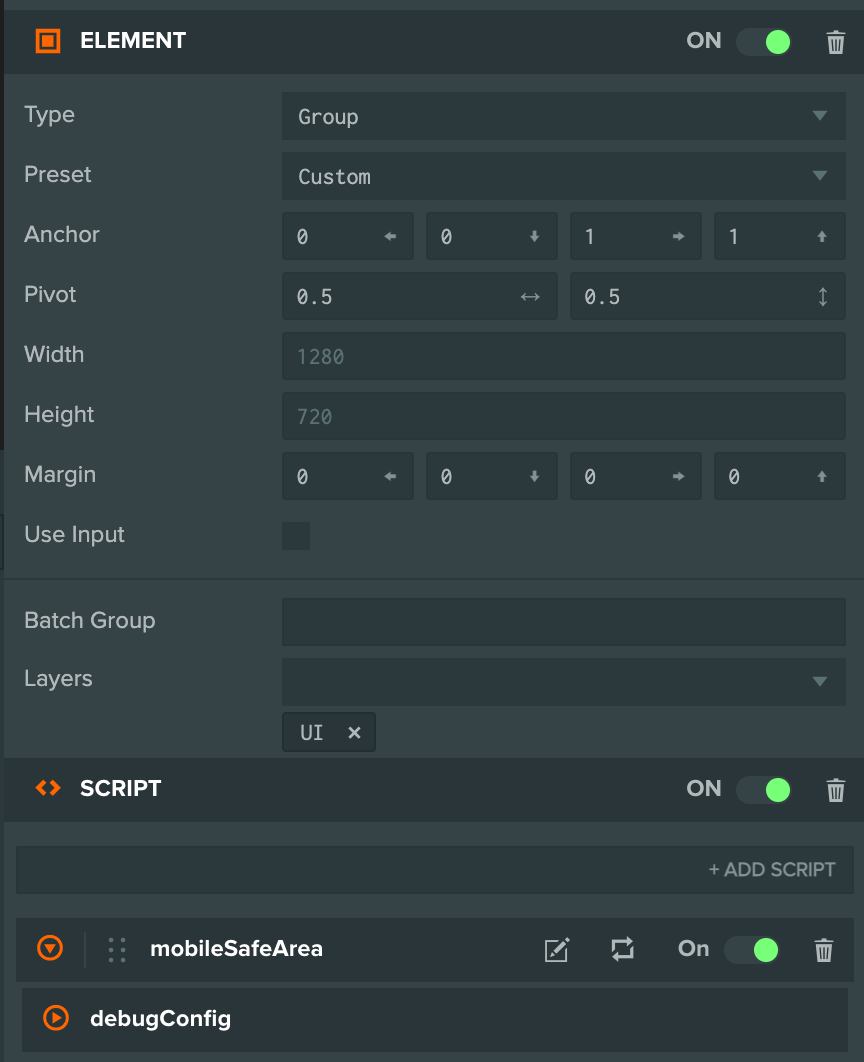Toggle the Script component ON switch
864x1062 pixels.
click(764, 790)
